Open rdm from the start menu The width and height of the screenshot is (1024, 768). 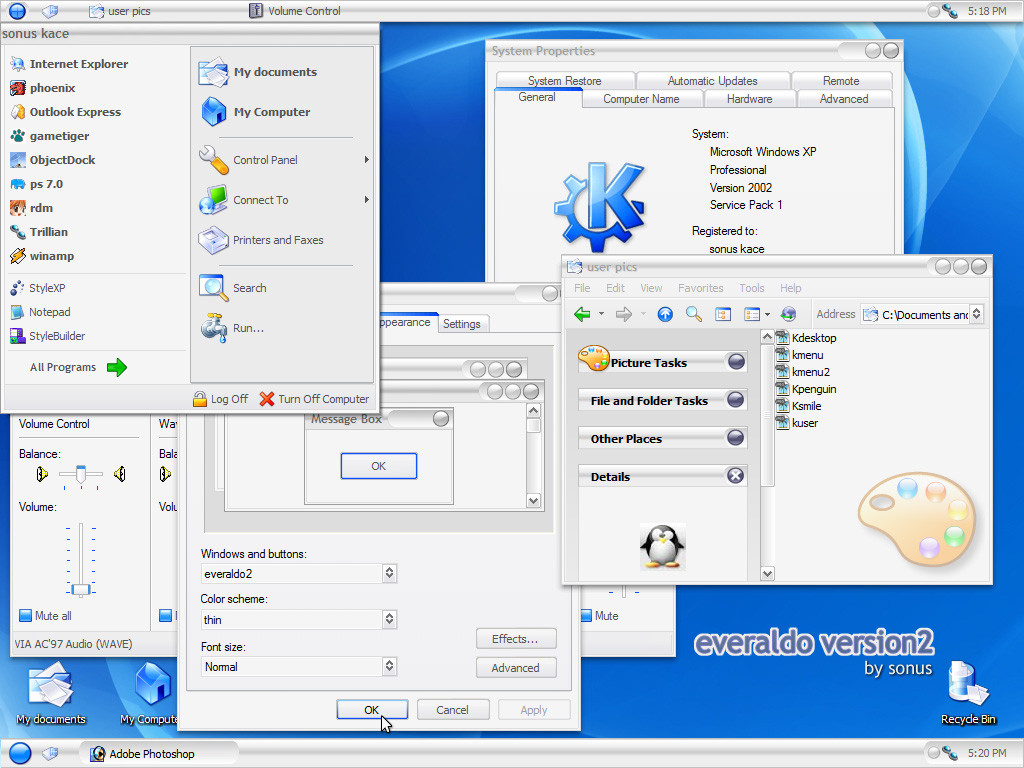tap(31, 208)
